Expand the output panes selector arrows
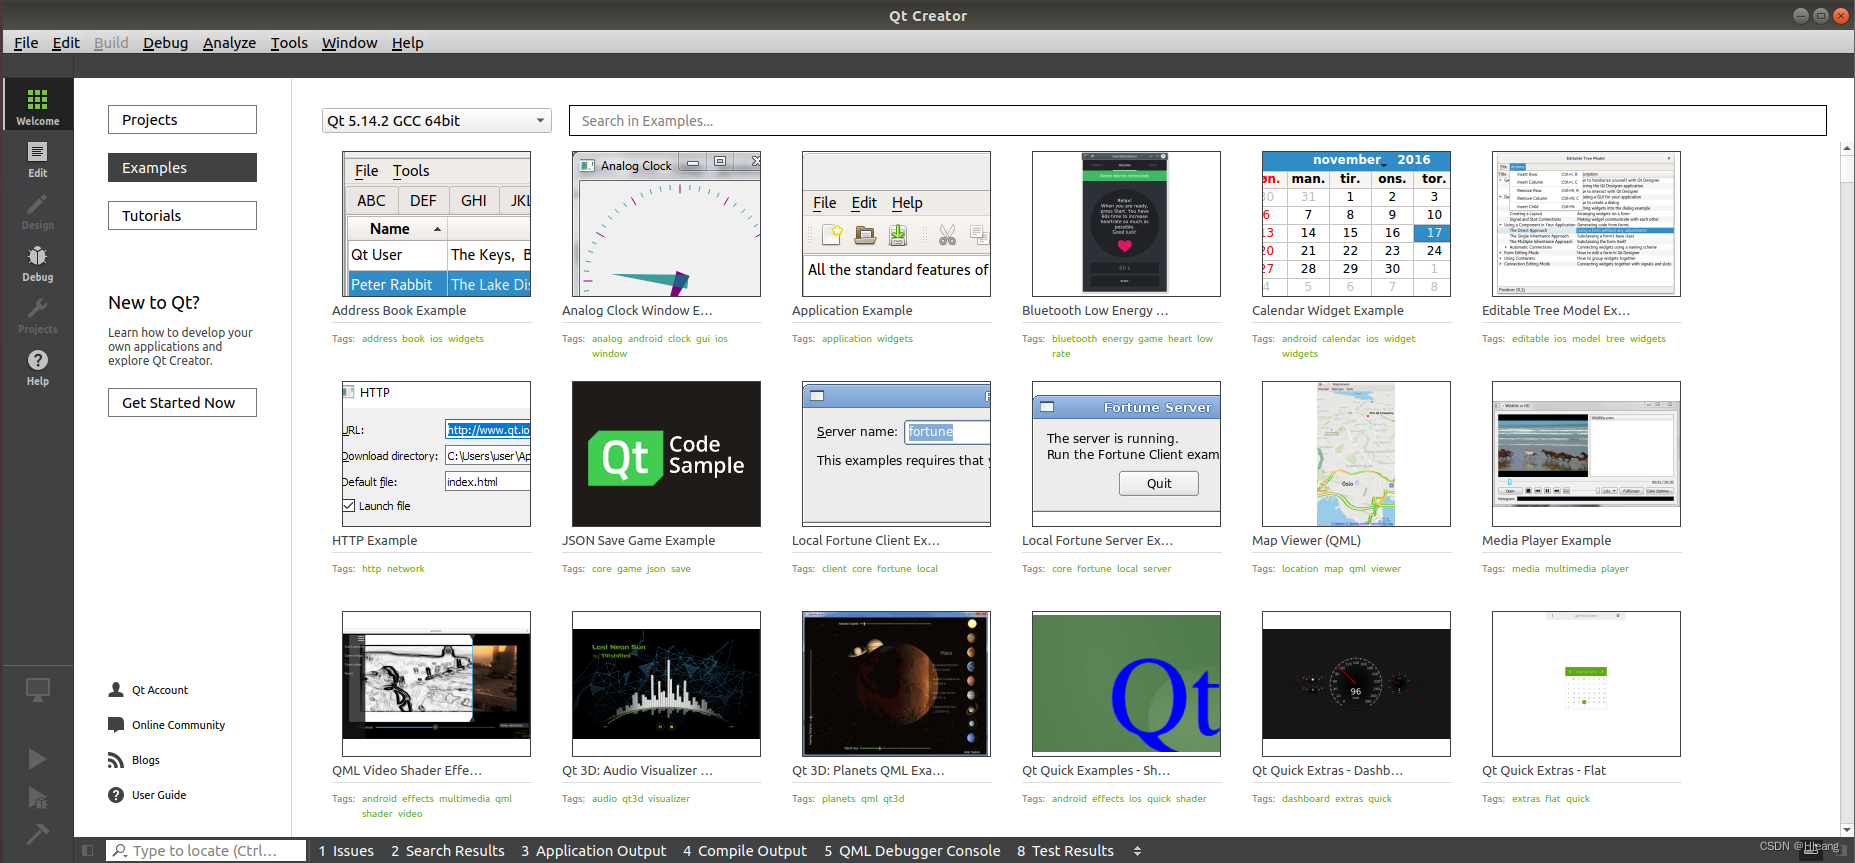This screenshot has height=863, width=1855. click(x=1137, y=851)
